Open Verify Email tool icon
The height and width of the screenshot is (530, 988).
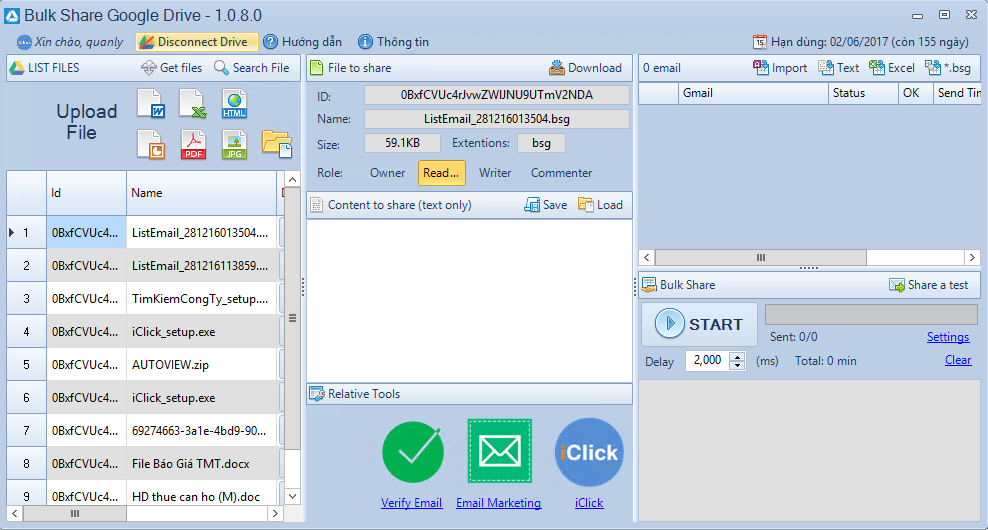[x=413, y=452]
